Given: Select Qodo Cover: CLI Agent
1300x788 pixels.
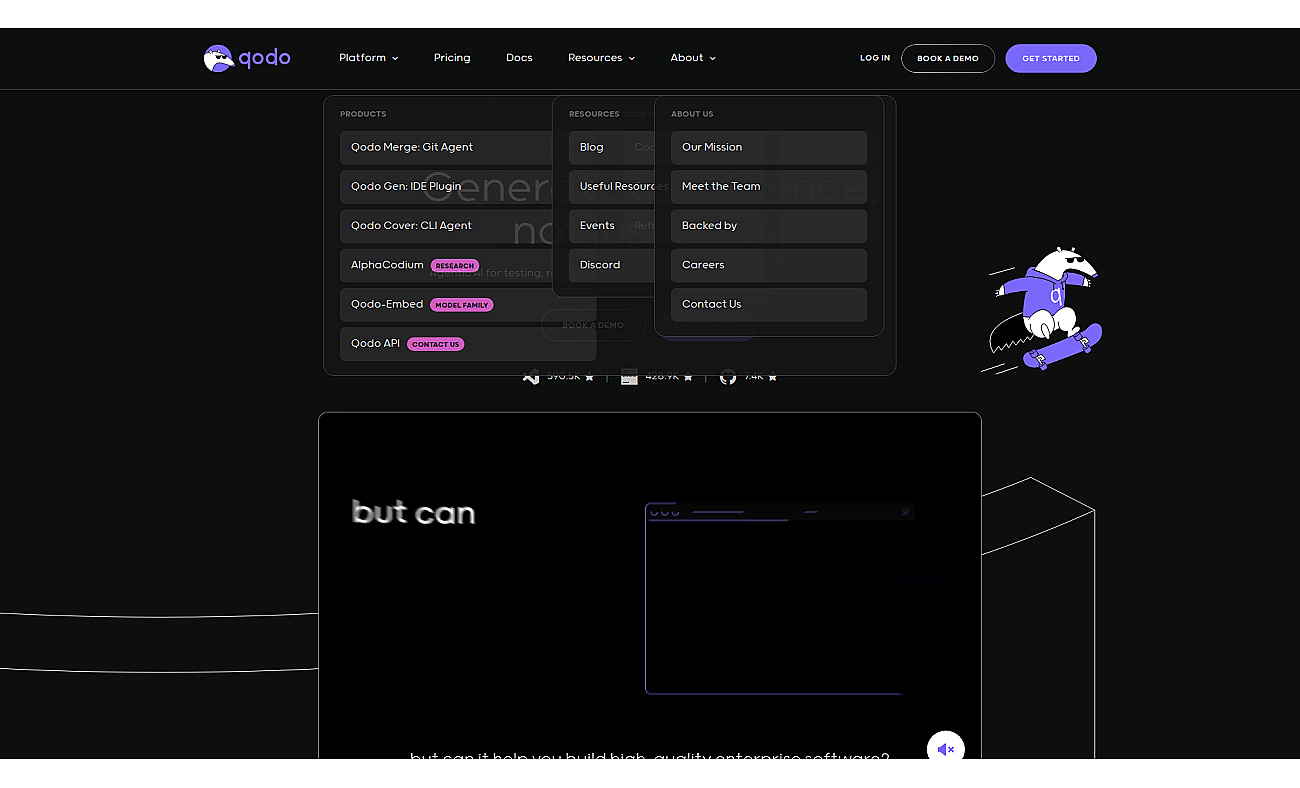Looking at the screenshot, I should 446,226.
